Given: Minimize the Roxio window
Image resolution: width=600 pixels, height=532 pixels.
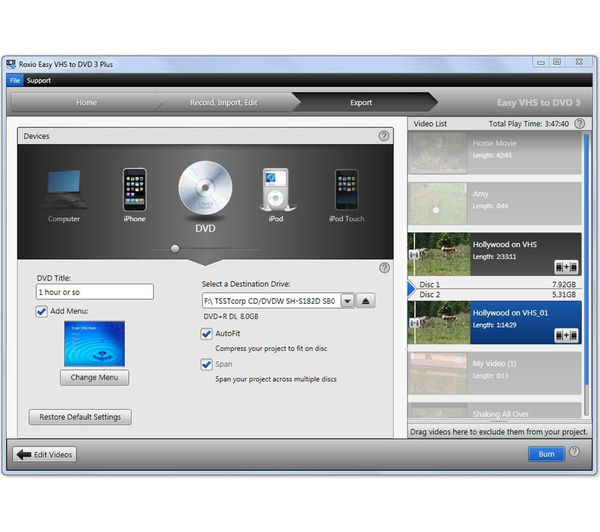Looking at the screenshot, I should coord(541,62).
